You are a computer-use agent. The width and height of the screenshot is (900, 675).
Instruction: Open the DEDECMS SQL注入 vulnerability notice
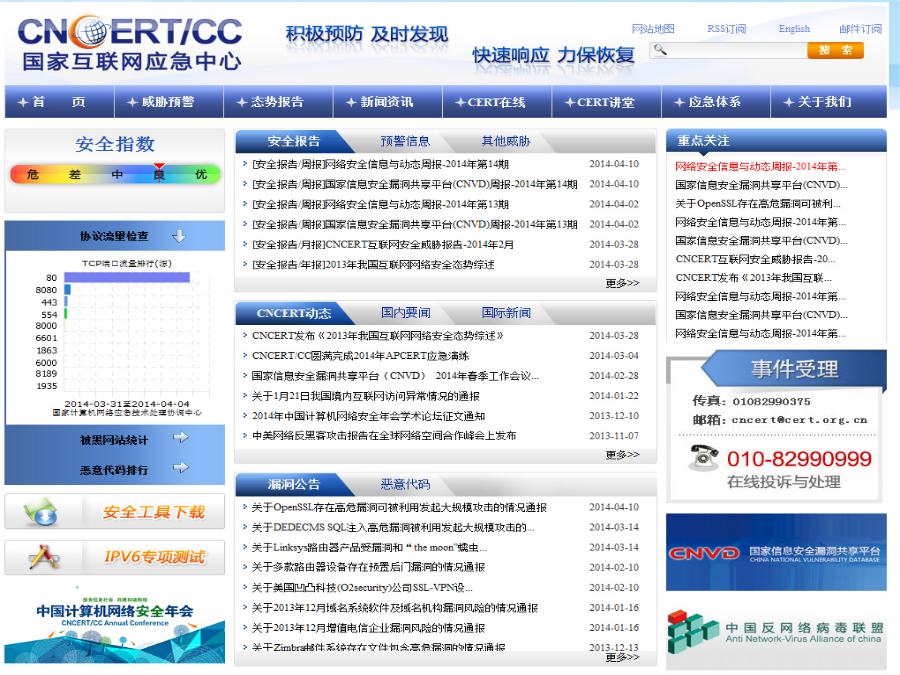(x=393, y=527)
